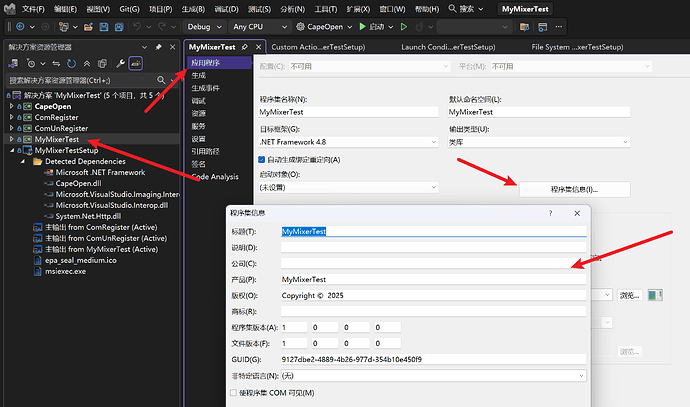Click the GUID(G) input field

click(x=433, y=359)
